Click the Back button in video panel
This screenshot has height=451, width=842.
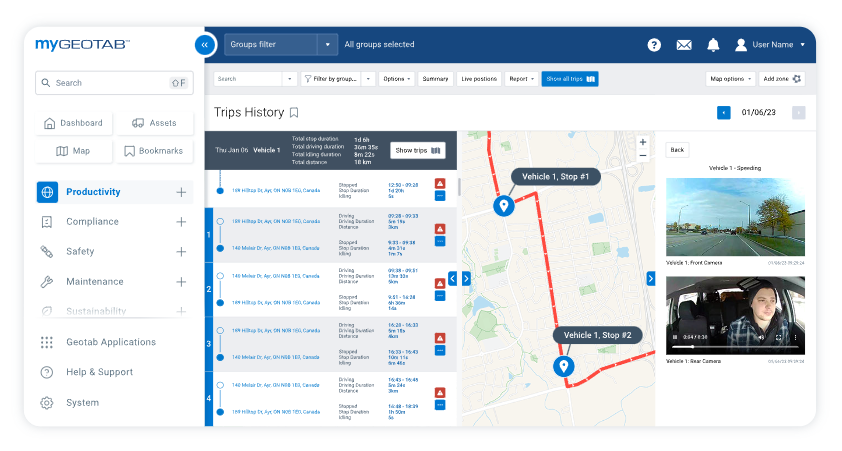(677, 150)
